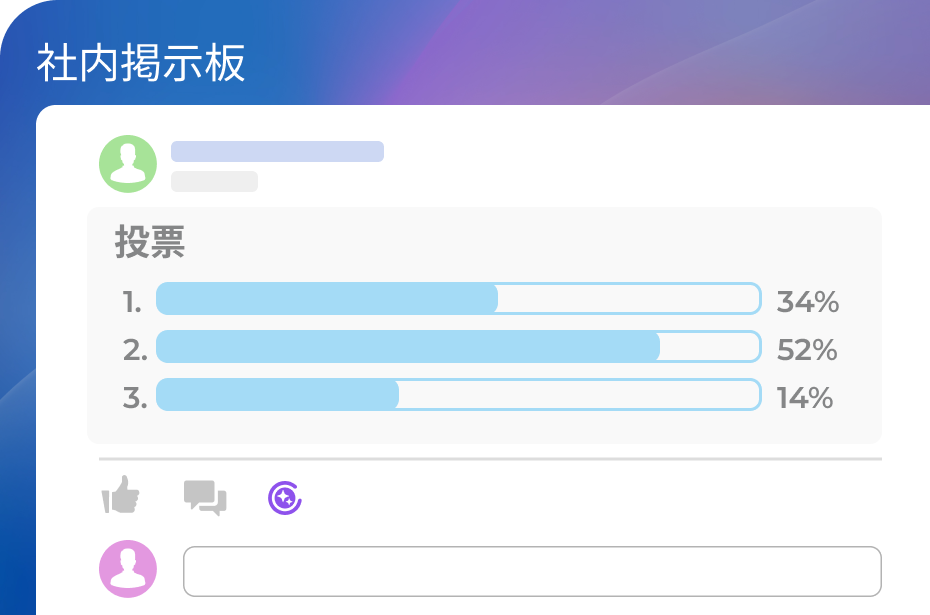Viewport: 930px width, 615px height.
Task: Choose poll option 3 bar
Action: click(458, 395)
